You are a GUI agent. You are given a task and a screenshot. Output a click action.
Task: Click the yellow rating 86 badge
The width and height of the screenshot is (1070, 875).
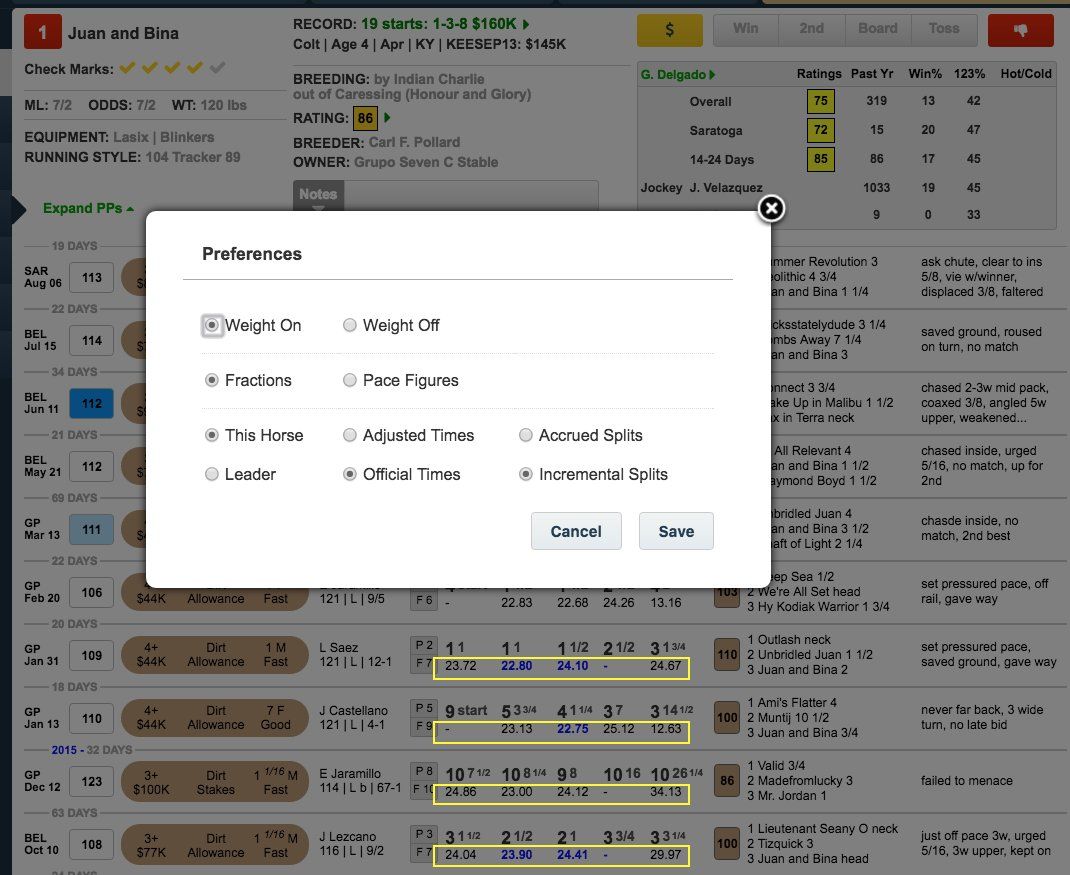pos(365,118)
